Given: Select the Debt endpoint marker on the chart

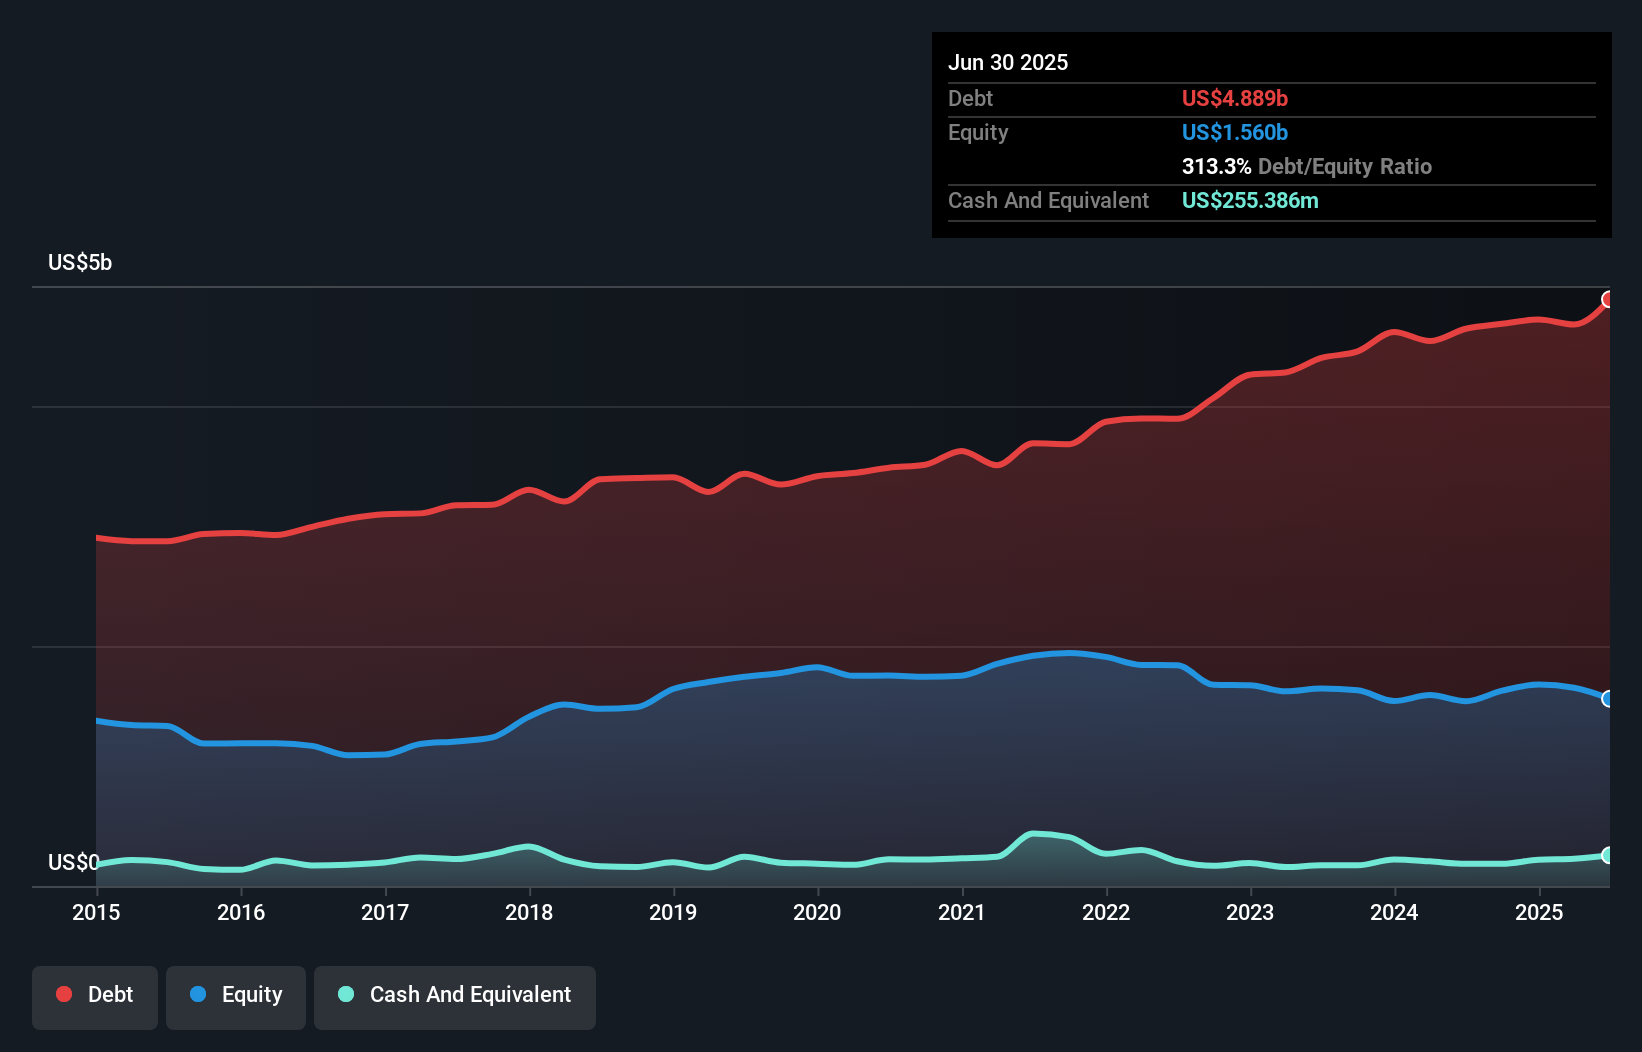Looking at the screenshot, I should tap(1608, 298).
